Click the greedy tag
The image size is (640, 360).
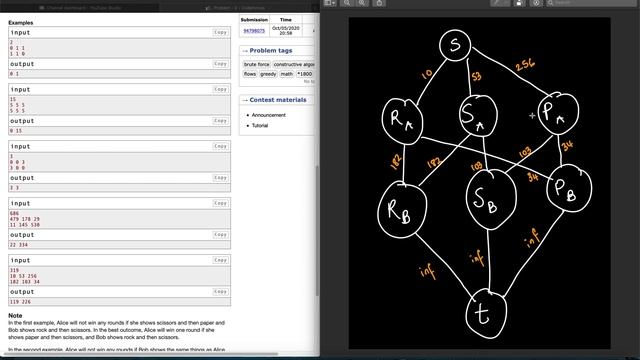268,74
